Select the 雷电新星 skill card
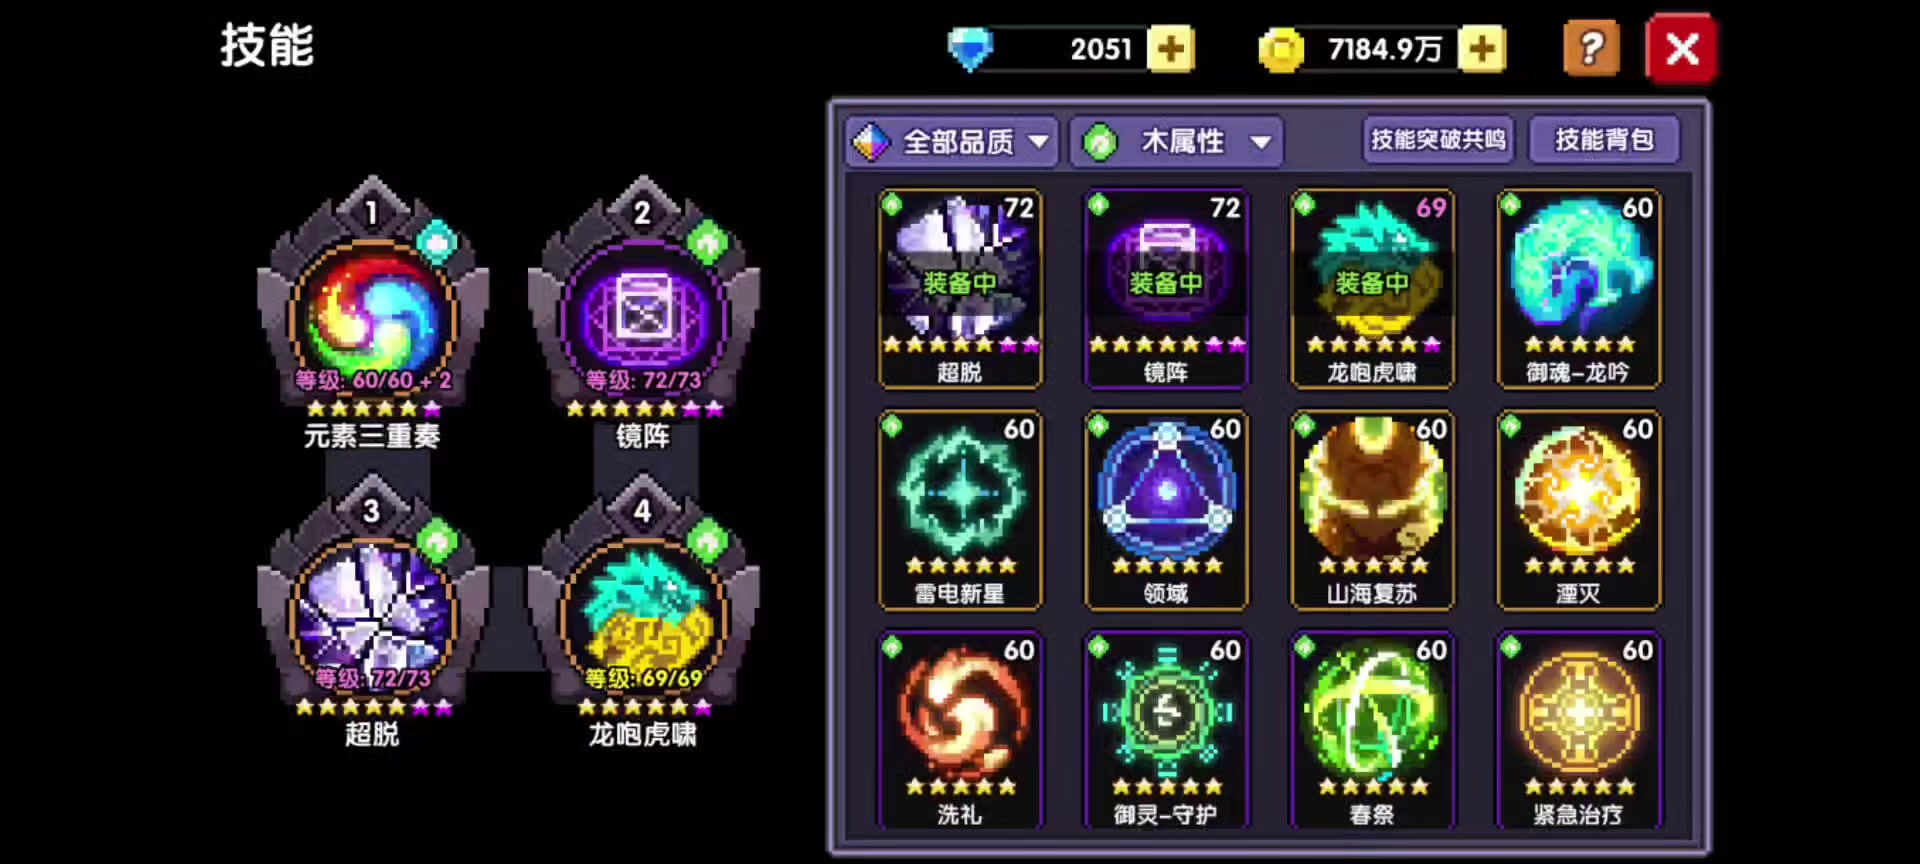 tap(960, 509)
